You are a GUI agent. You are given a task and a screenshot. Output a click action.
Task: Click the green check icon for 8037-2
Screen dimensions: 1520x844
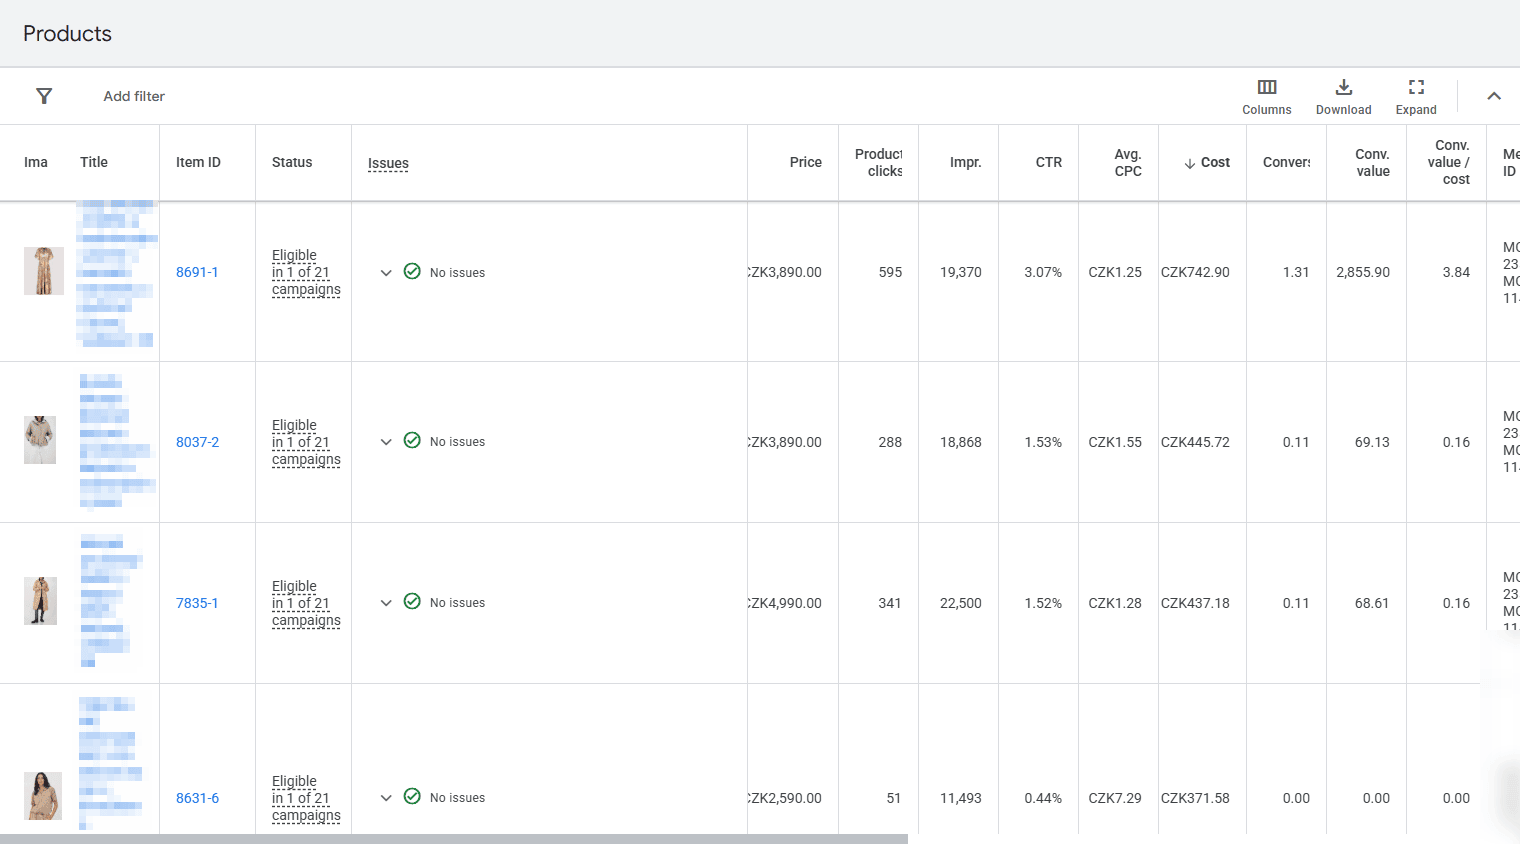pos(412,440)
